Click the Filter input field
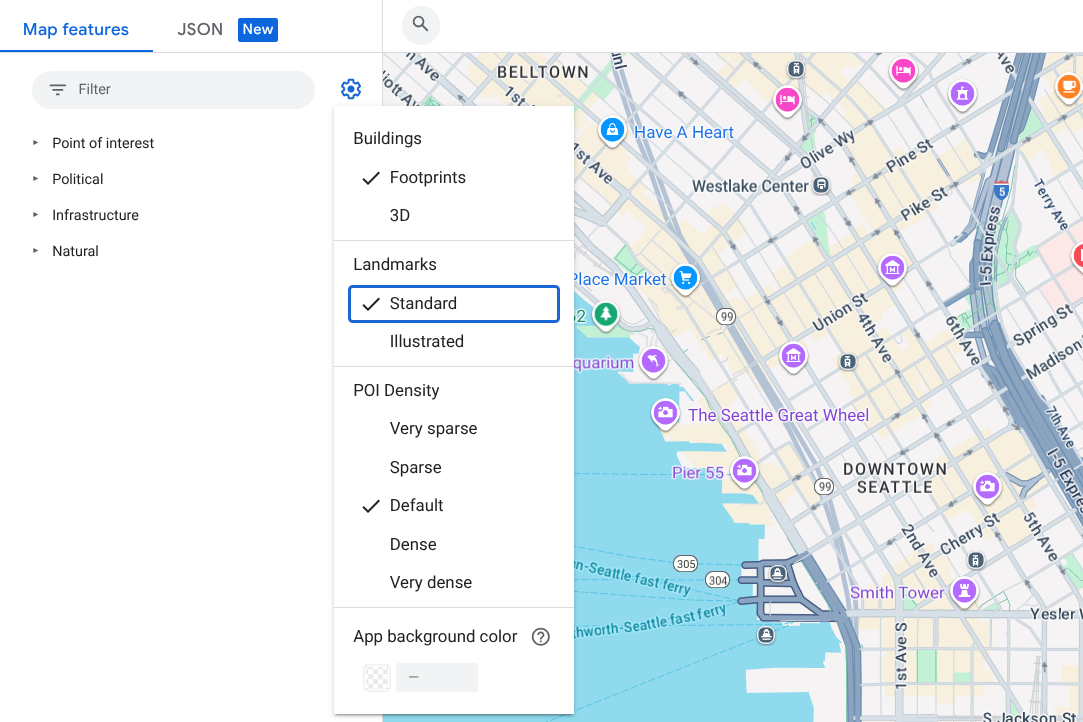 coord(172,89)
